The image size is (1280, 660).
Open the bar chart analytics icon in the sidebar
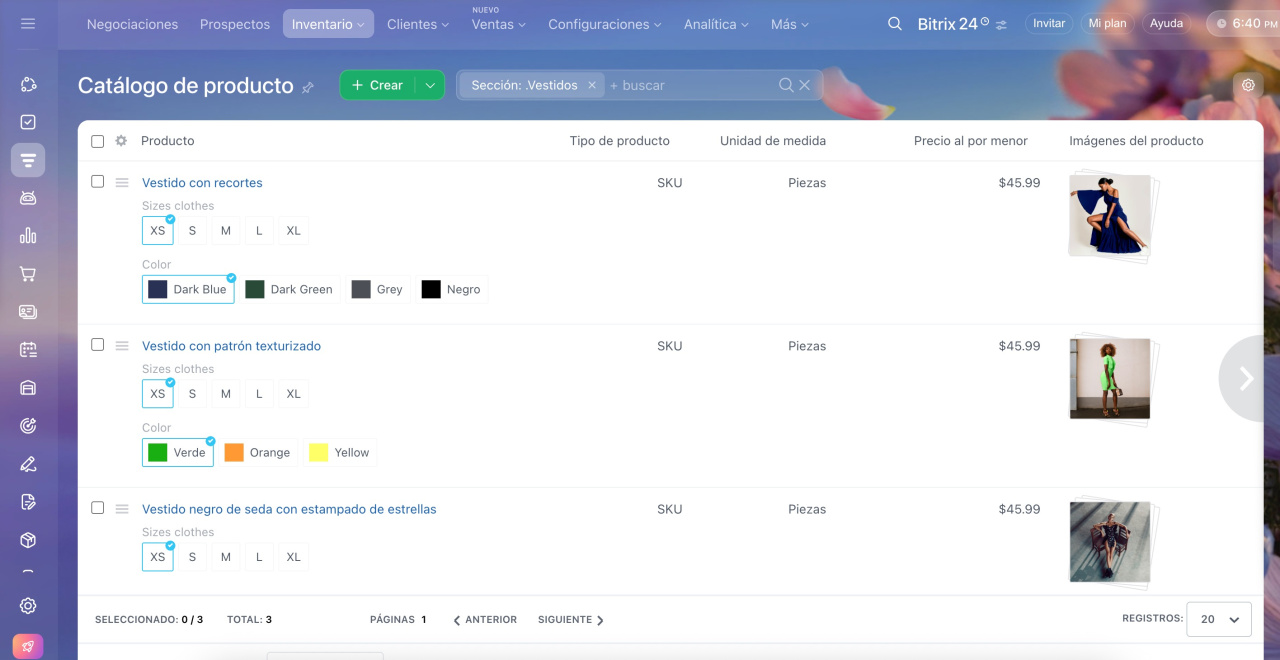pos(28,236)
